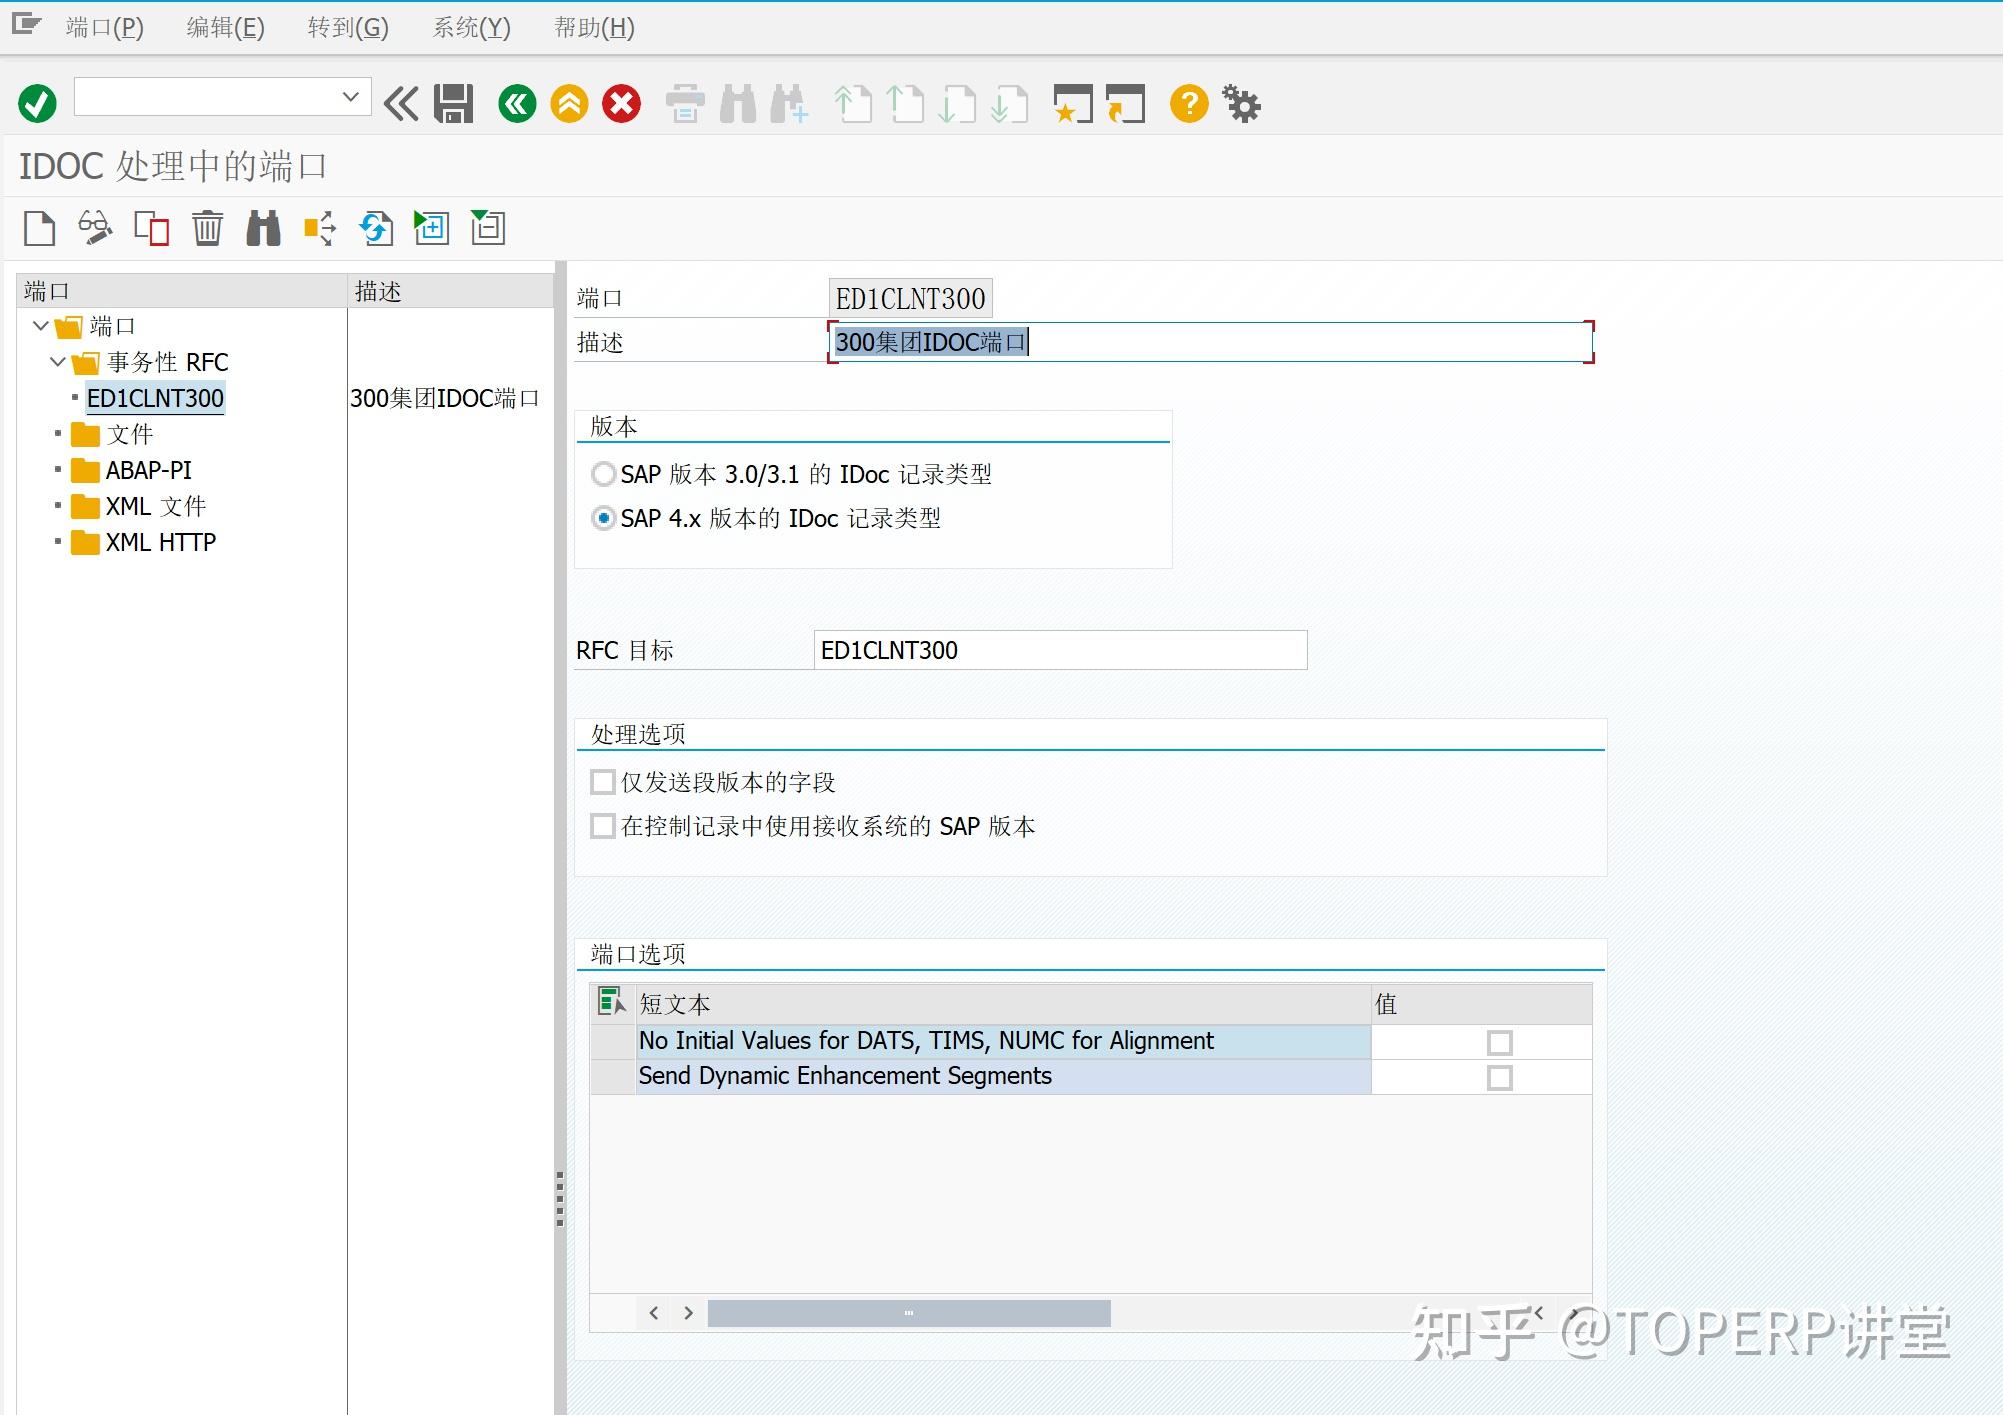
Task: Open Find using the binoculars icon
Action: 263,228
